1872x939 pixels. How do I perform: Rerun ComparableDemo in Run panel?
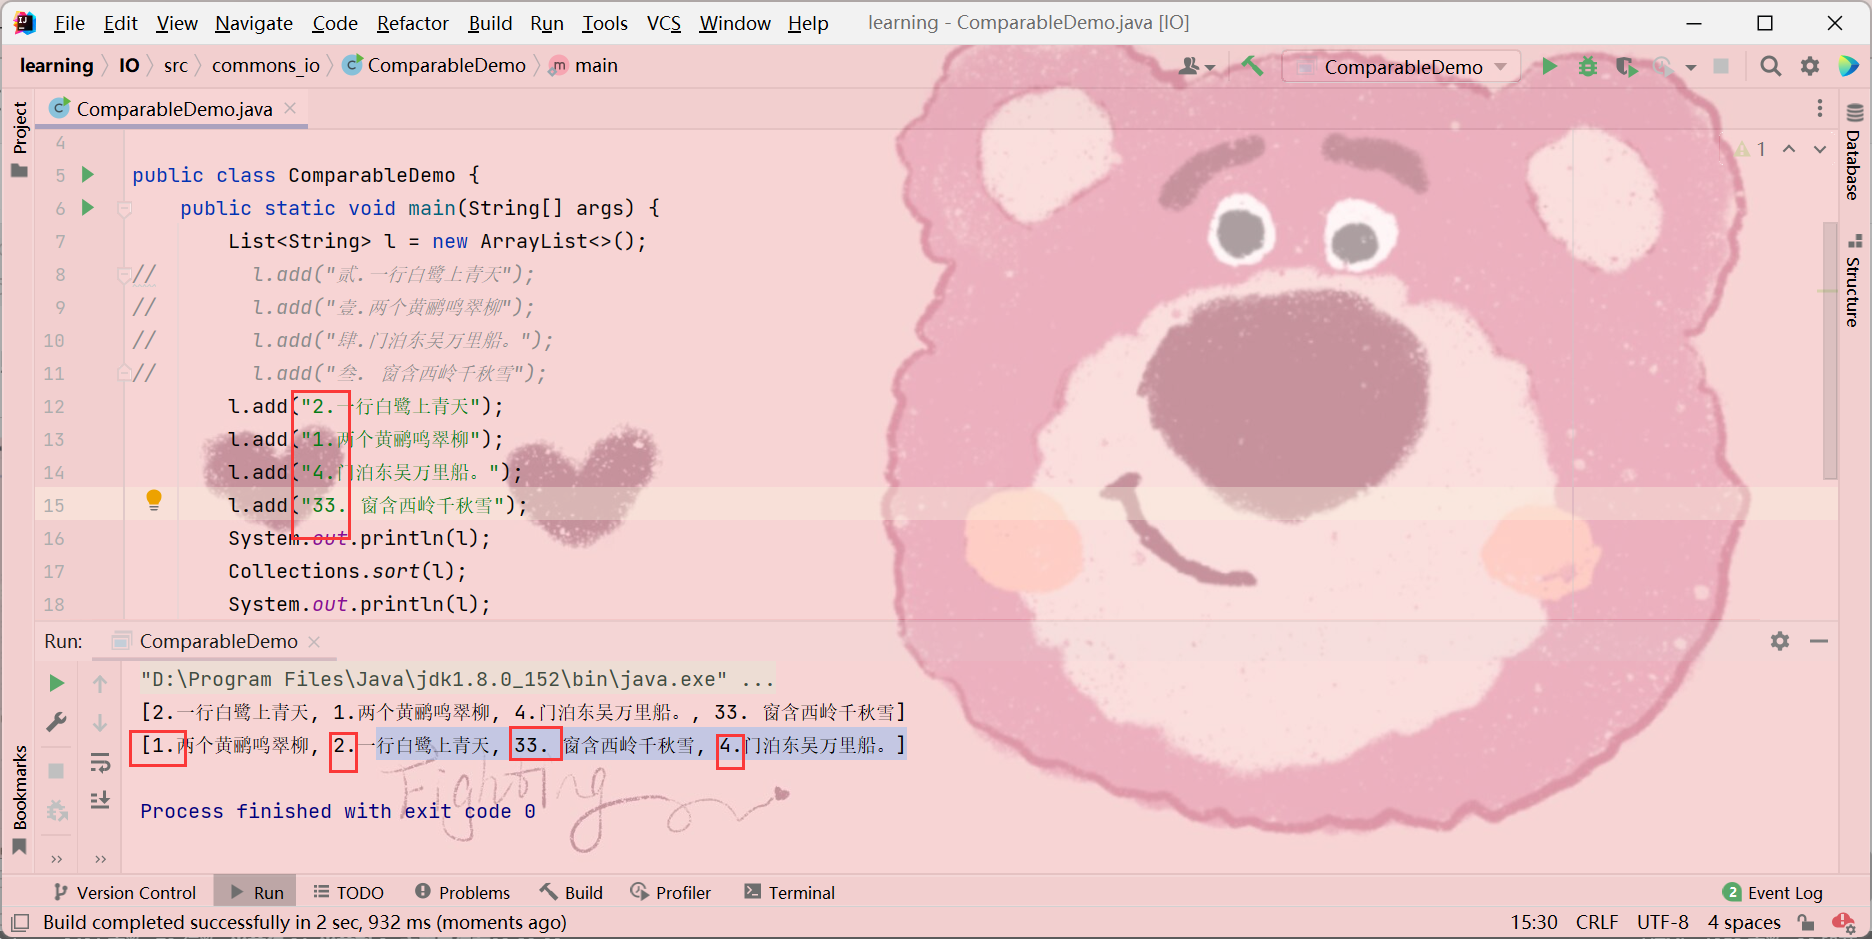coord(57,683)
